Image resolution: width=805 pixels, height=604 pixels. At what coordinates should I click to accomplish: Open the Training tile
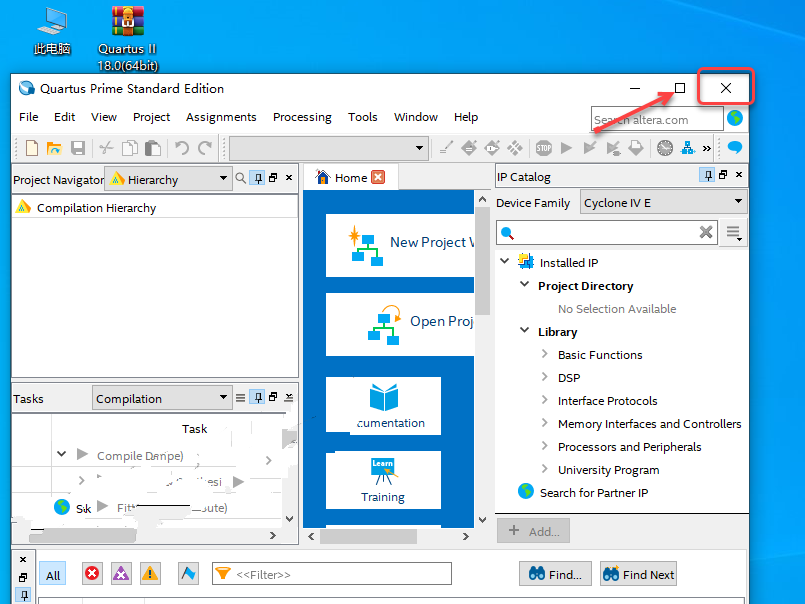click(383, 480)
